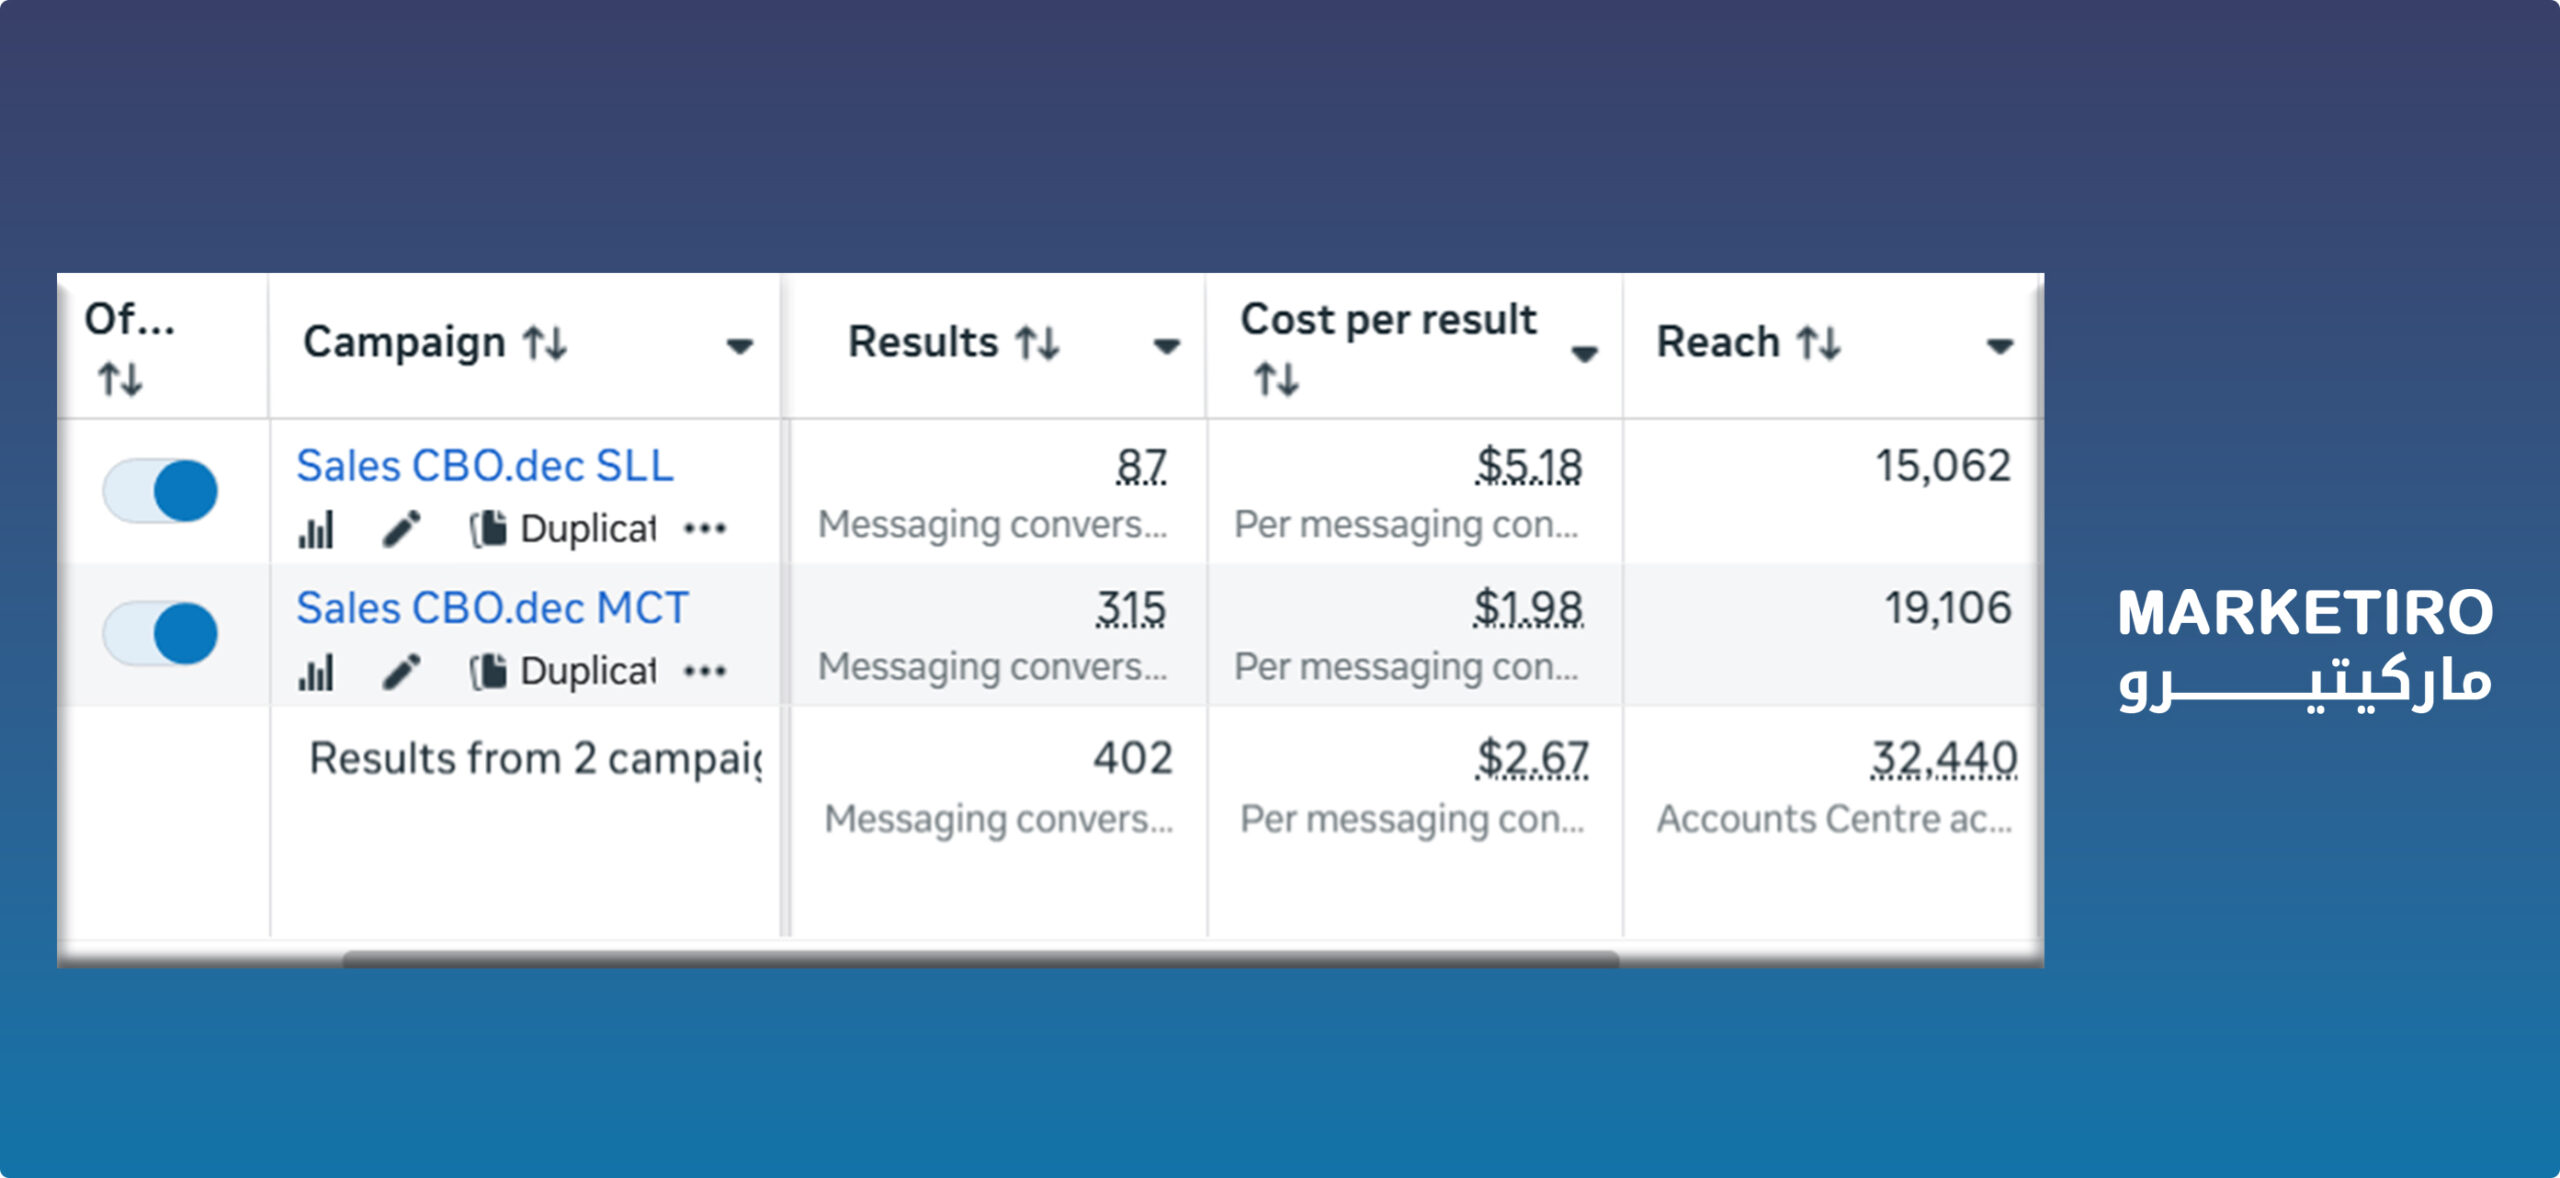Click the $2.67 total cost per result
Viewport: 2560px width, 1178px height.
coord(1532,758)
